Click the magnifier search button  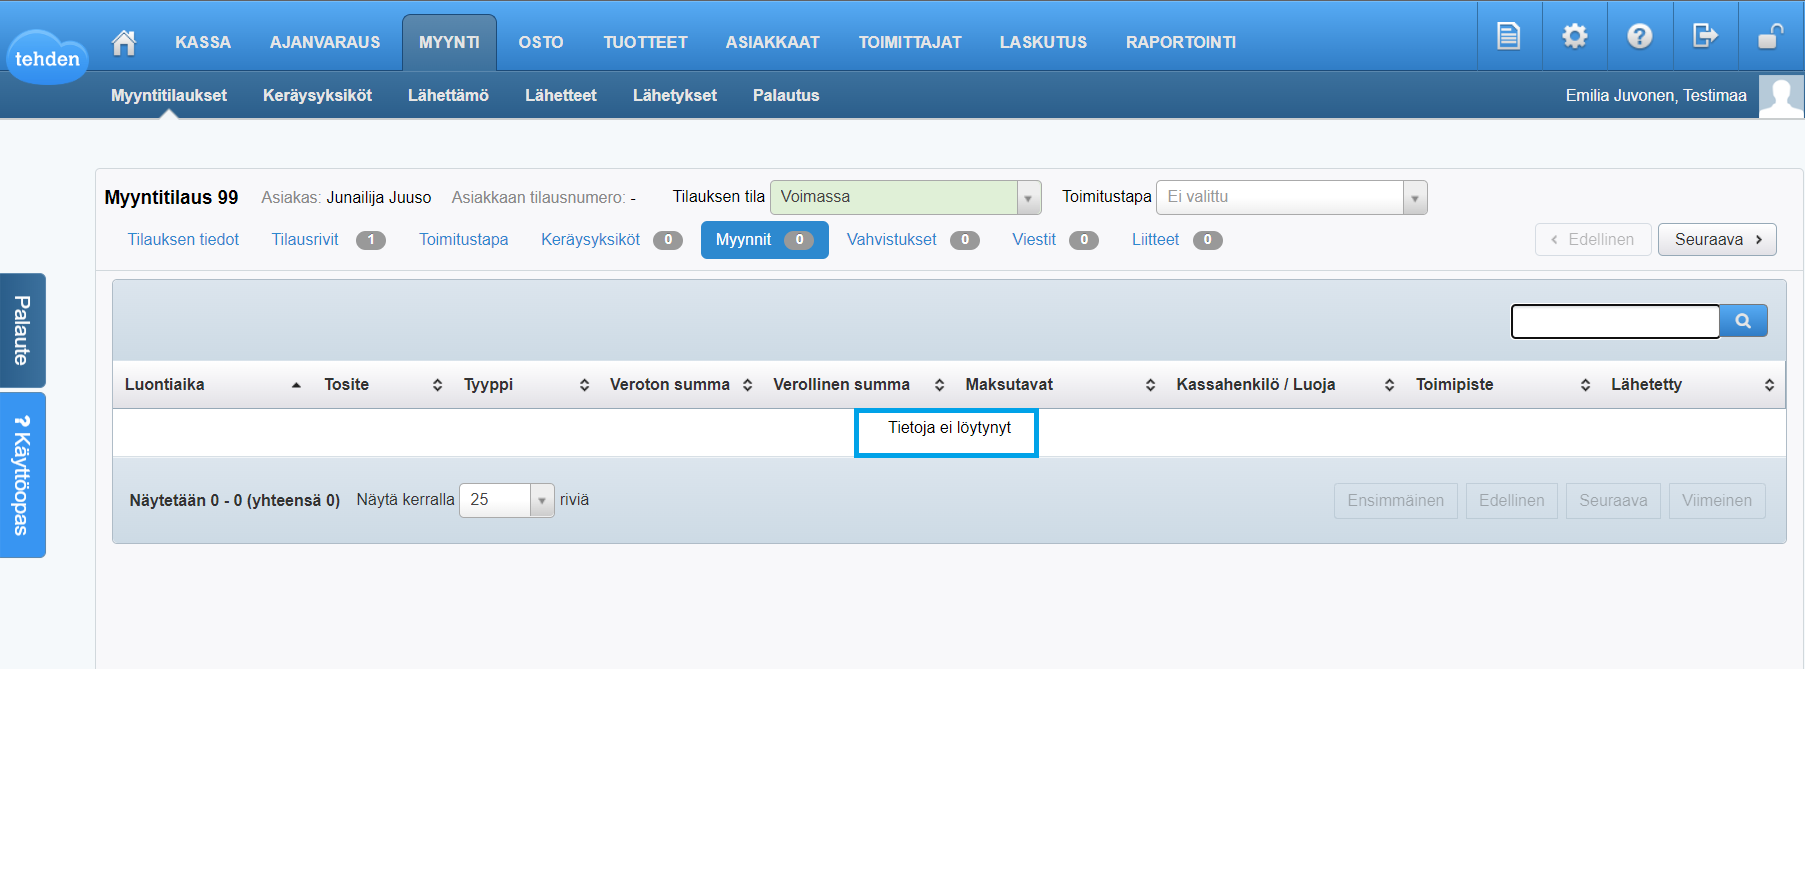(x=1743, y=321)
